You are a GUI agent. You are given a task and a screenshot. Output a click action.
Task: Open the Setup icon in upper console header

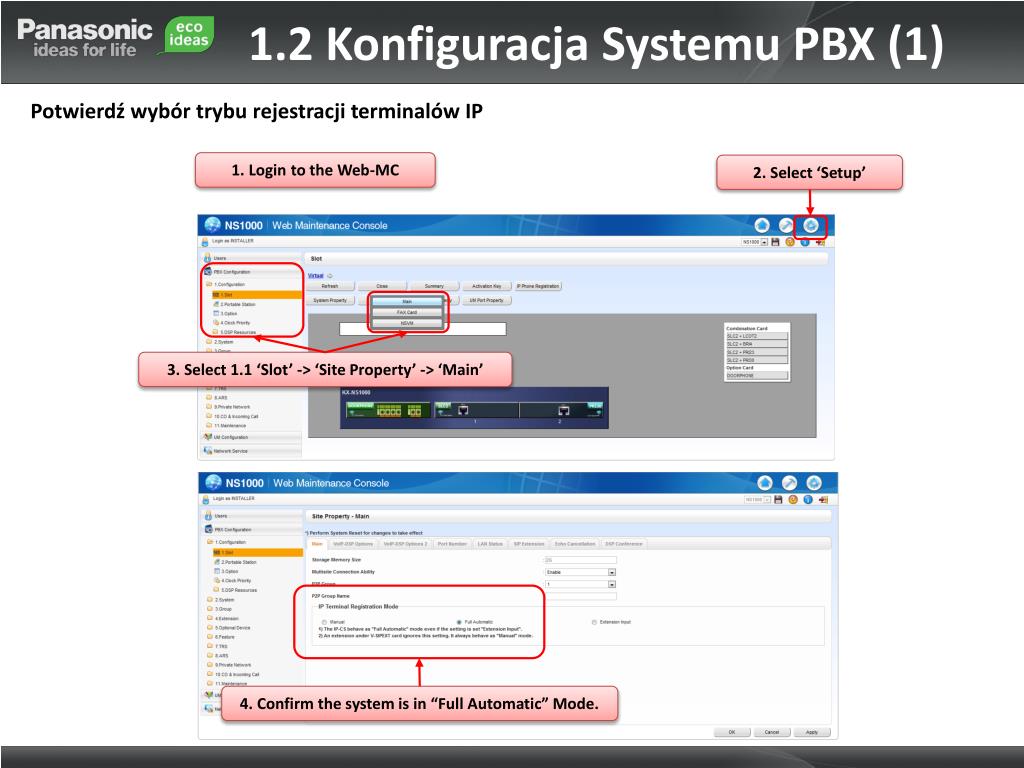click(810, 225)
